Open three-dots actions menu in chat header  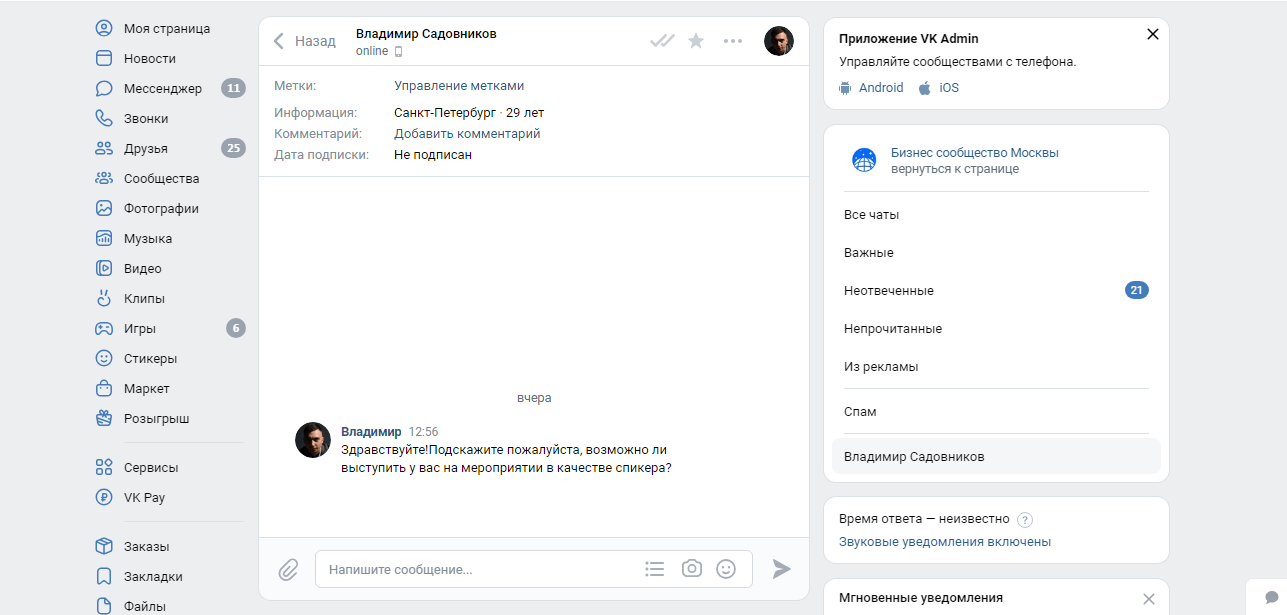click(733, 41)
